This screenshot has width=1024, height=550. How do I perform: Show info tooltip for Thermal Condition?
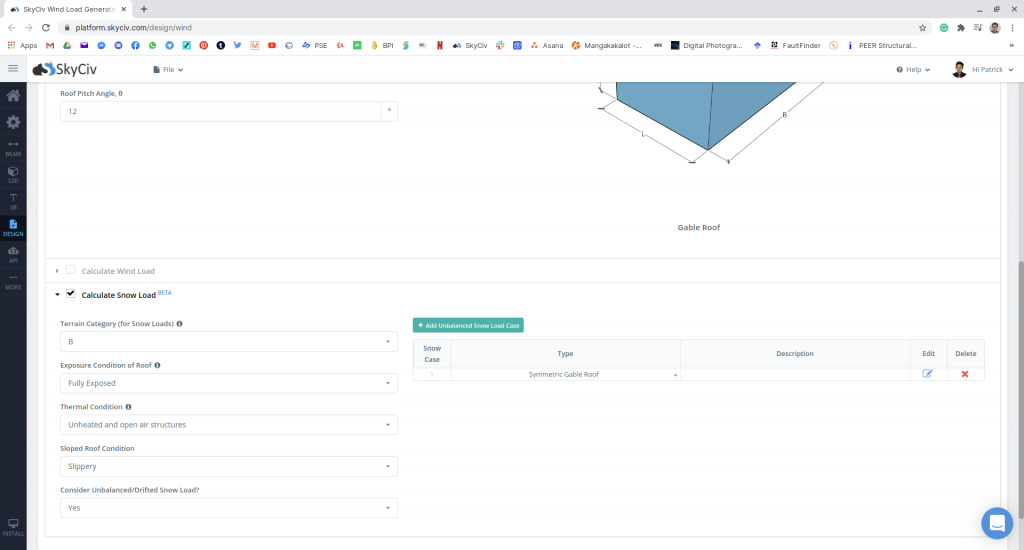click(x=129, y=407)
